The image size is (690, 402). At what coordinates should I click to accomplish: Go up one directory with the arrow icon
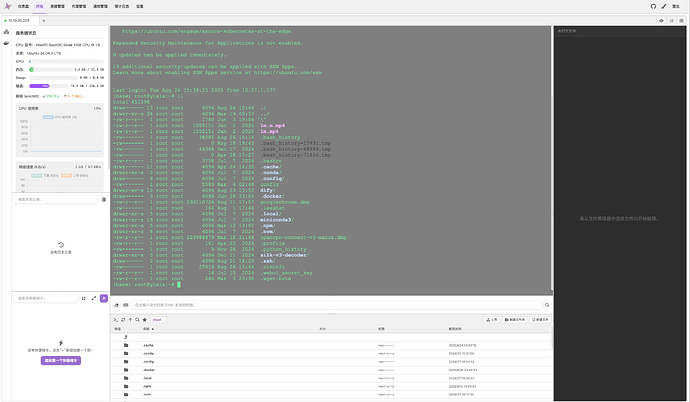coord(130,320)
